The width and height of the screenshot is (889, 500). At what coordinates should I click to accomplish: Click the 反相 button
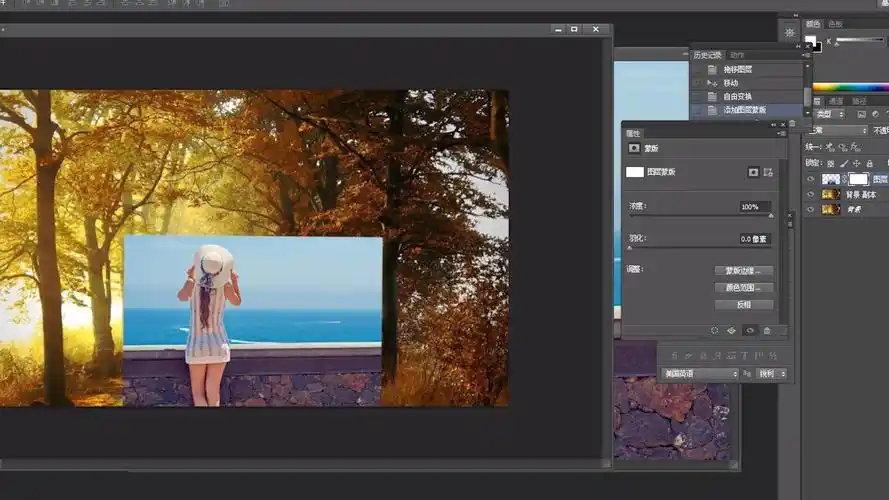tap(743, 305)
